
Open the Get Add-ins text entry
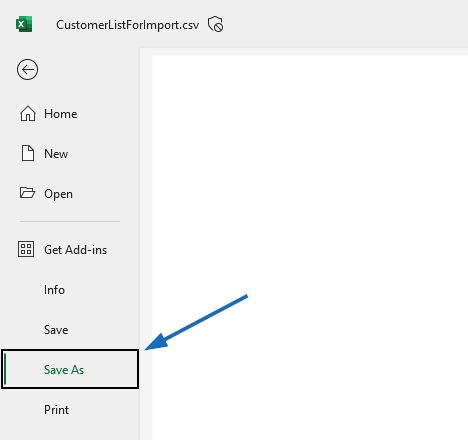click(76, 250)
